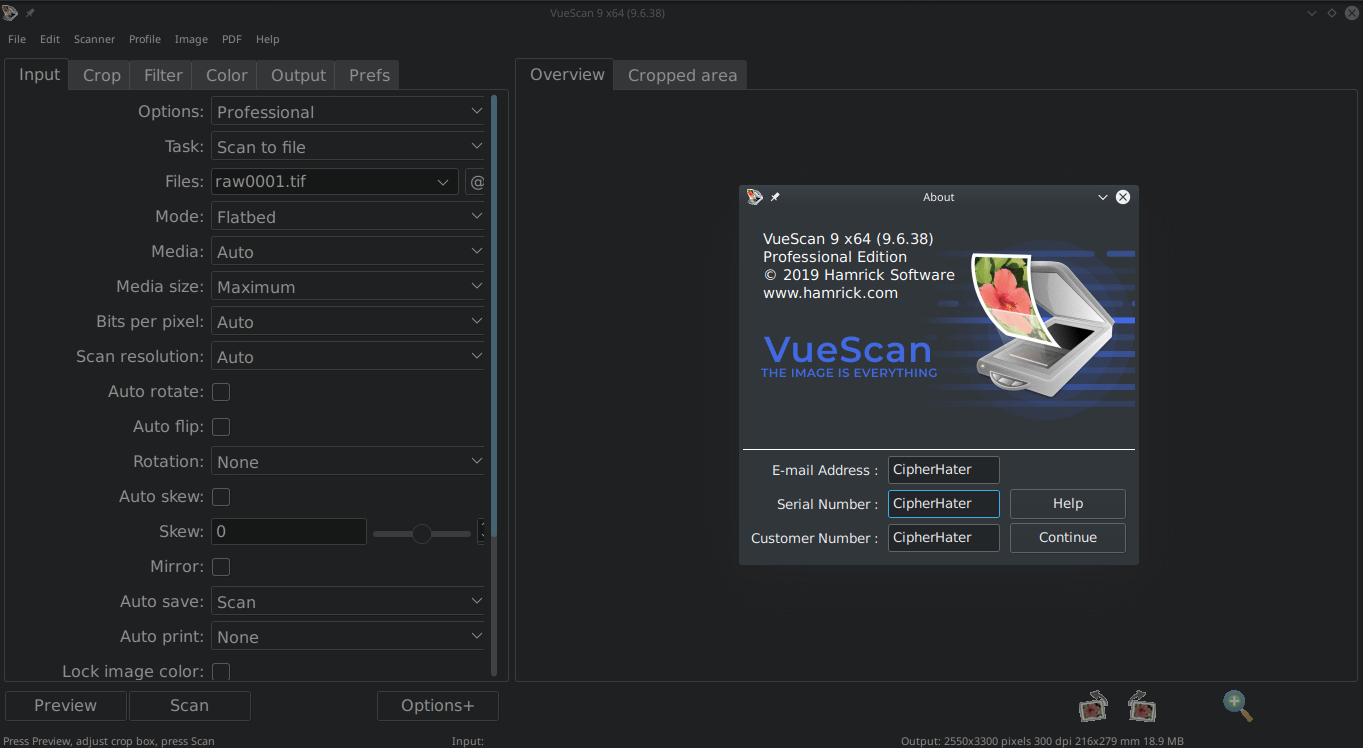Screen dimensions: 1363x748
Task: Click the Customer Number field
Action: [944, 538]
